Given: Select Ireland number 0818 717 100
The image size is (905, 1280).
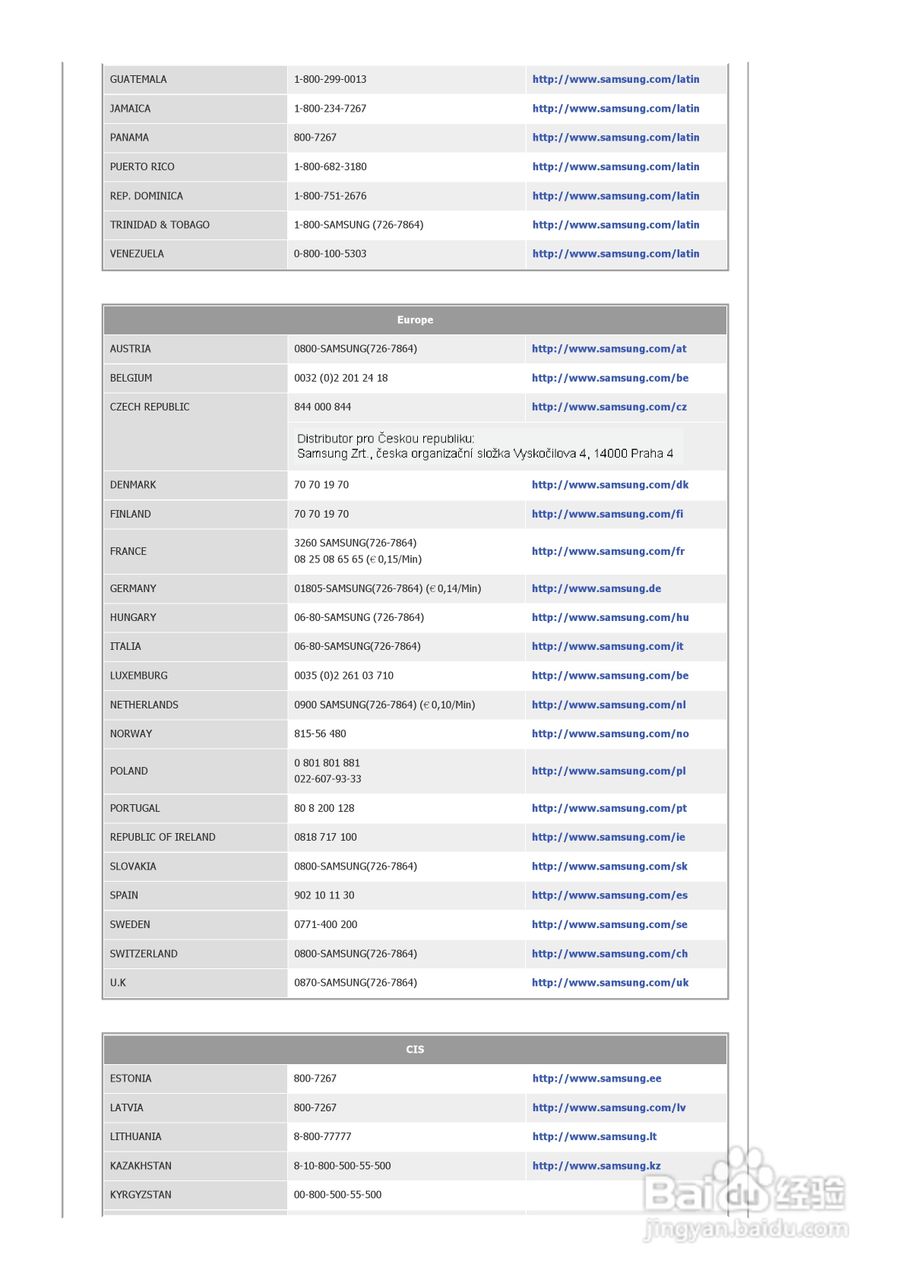Looking at the screenshot, I should coord(325,837).
